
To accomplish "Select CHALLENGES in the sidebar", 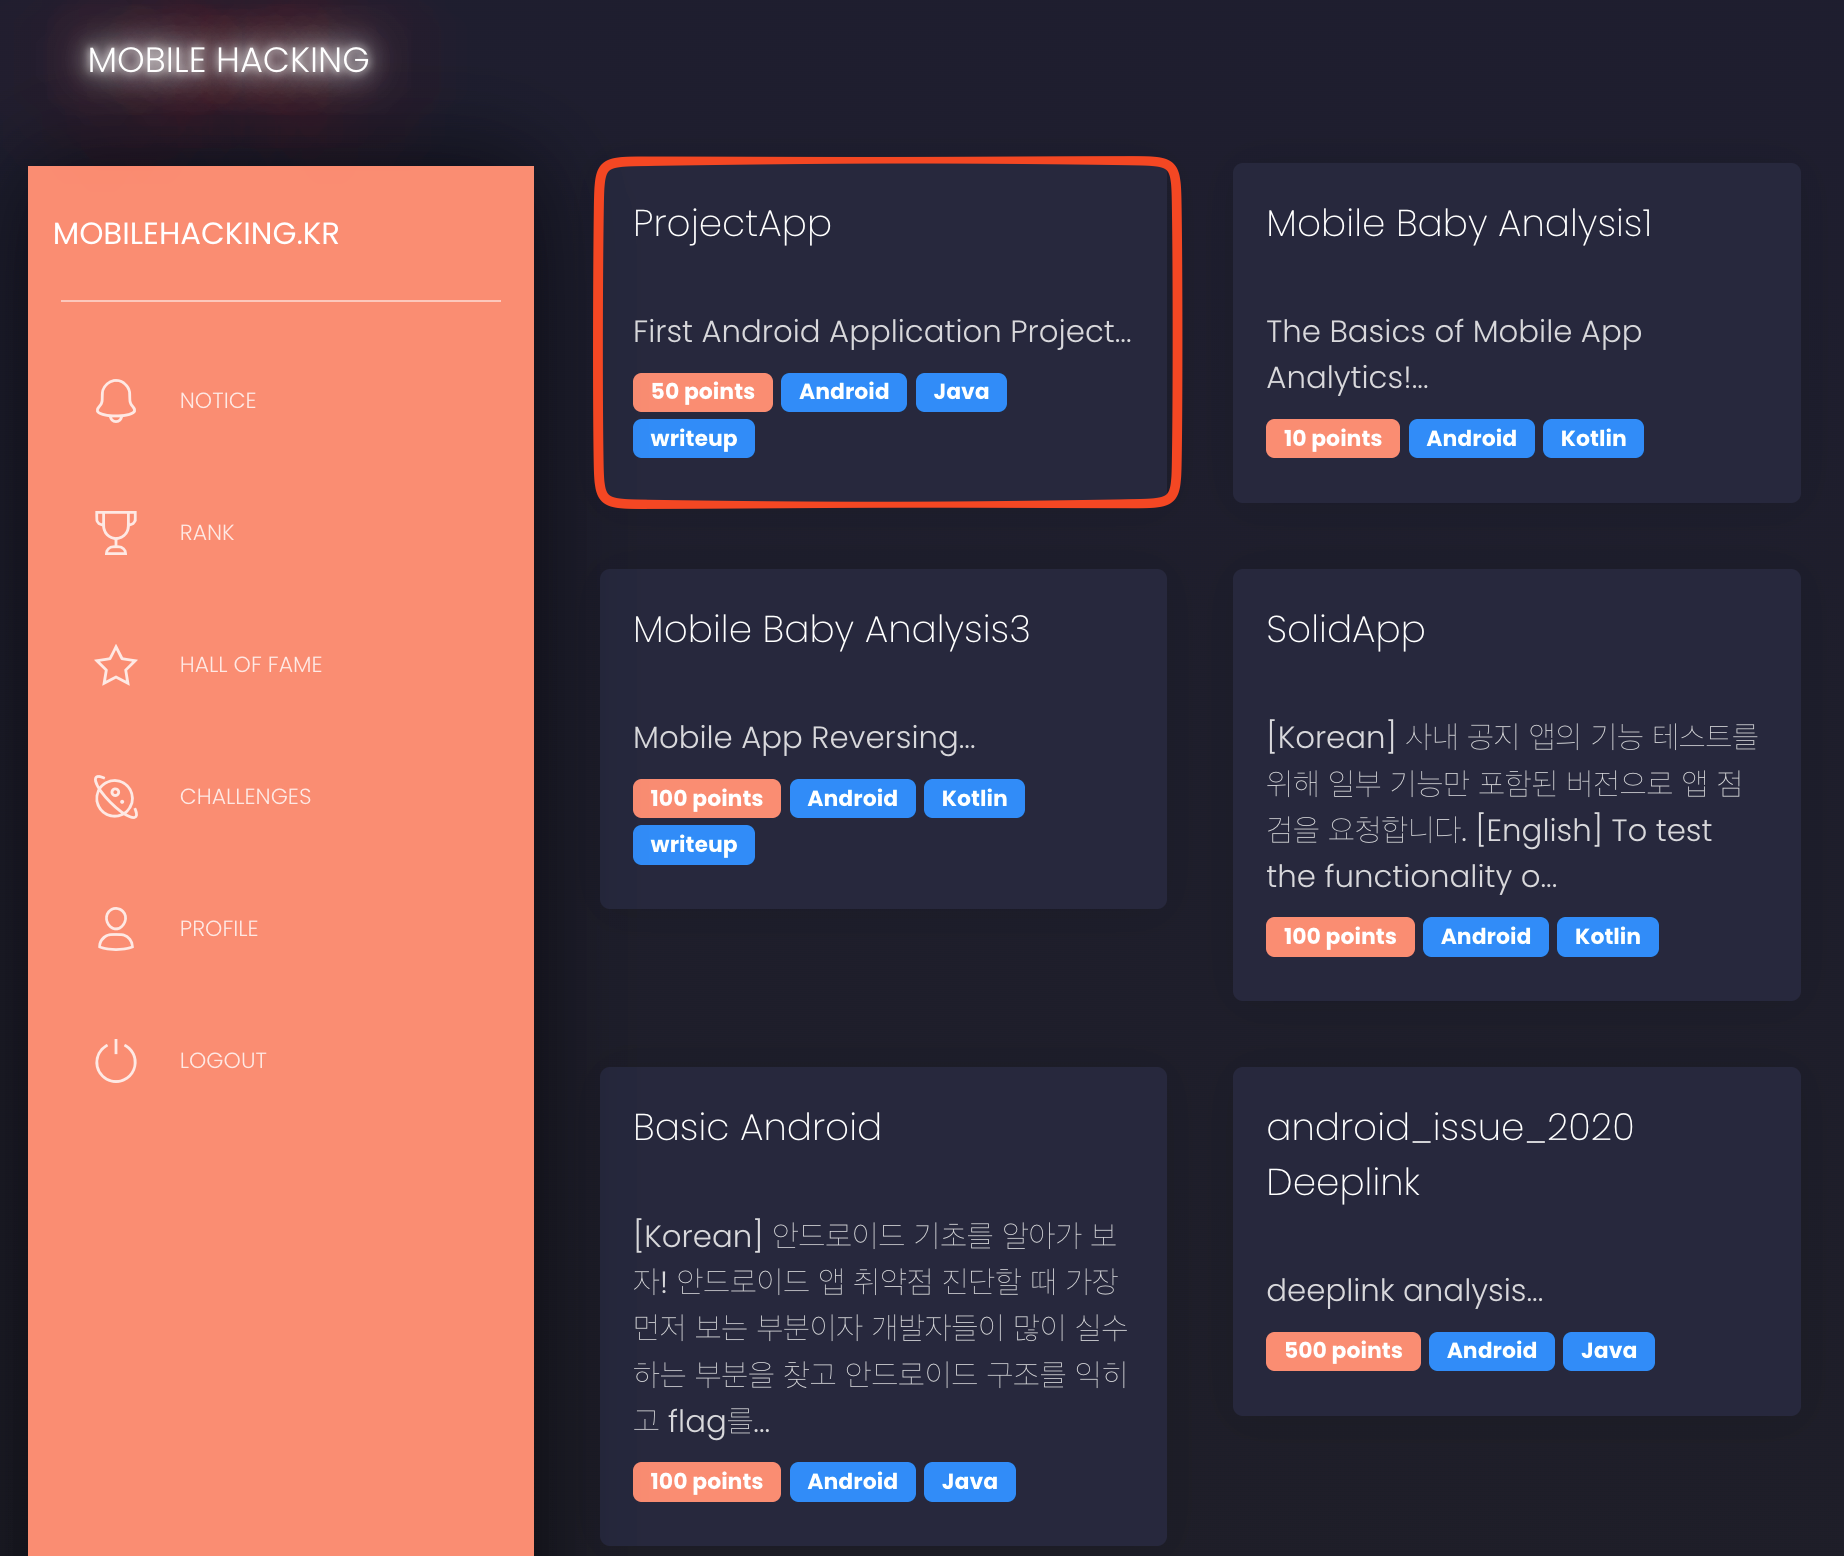I will [x=245, y=797].
